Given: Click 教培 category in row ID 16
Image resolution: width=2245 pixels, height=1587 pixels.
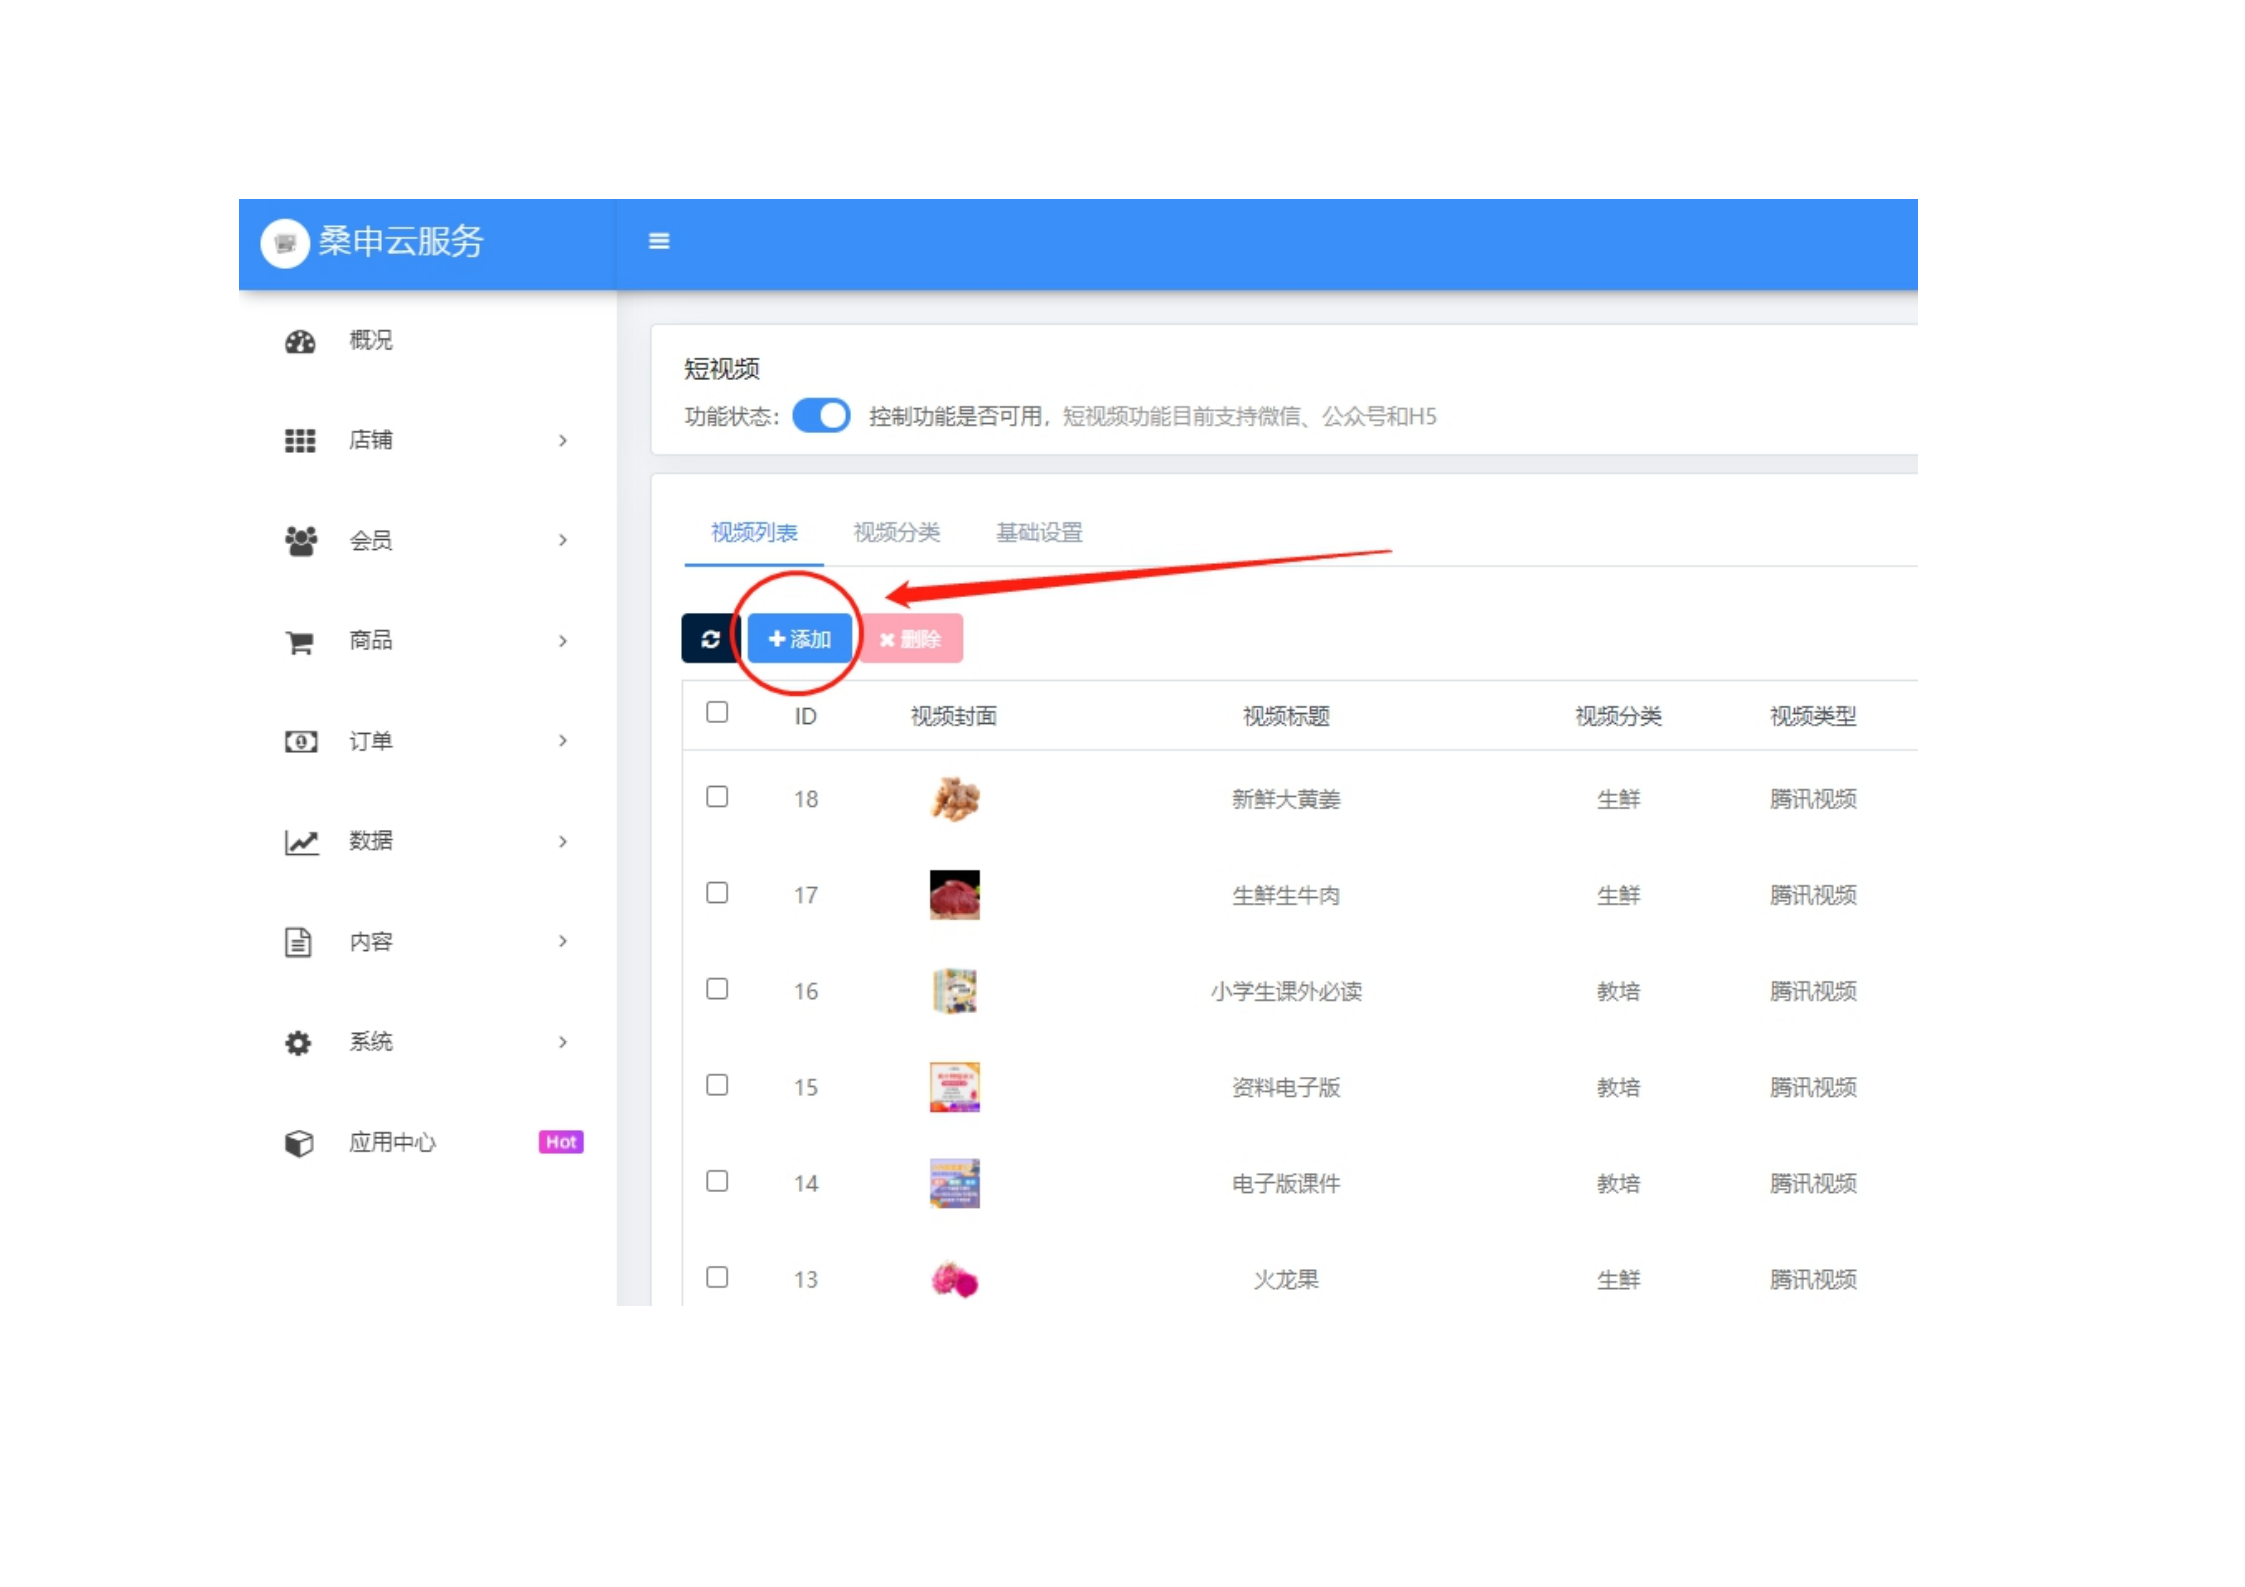Looking at the screenshot, I should click(1619, 991).
